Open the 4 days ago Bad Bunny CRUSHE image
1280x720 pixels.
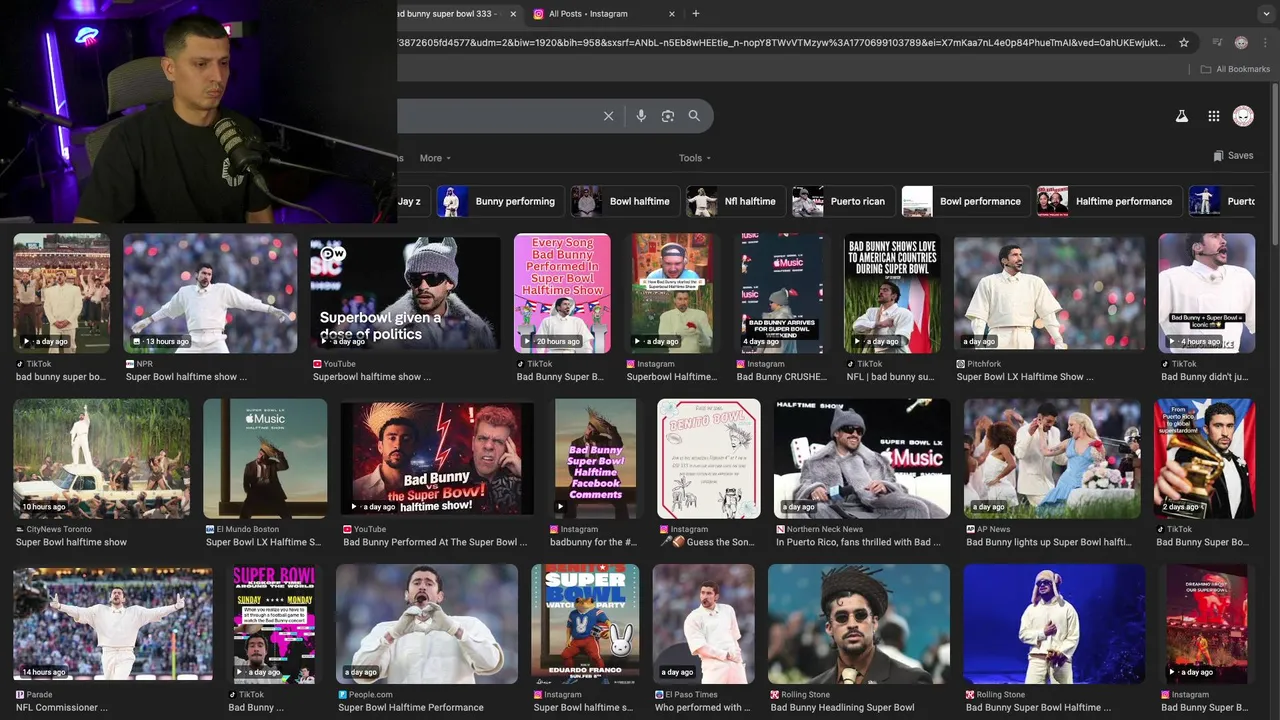click(x=782, y=293)
